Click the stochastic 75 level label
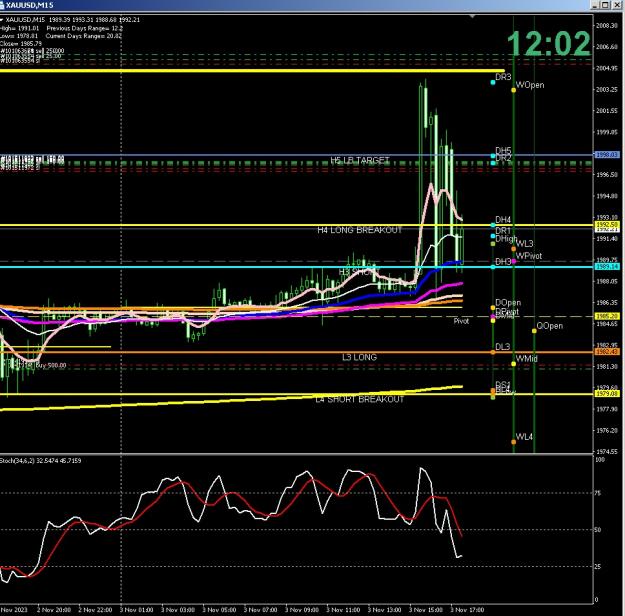The width and height of the screenshot is (625, 616). 597,493
